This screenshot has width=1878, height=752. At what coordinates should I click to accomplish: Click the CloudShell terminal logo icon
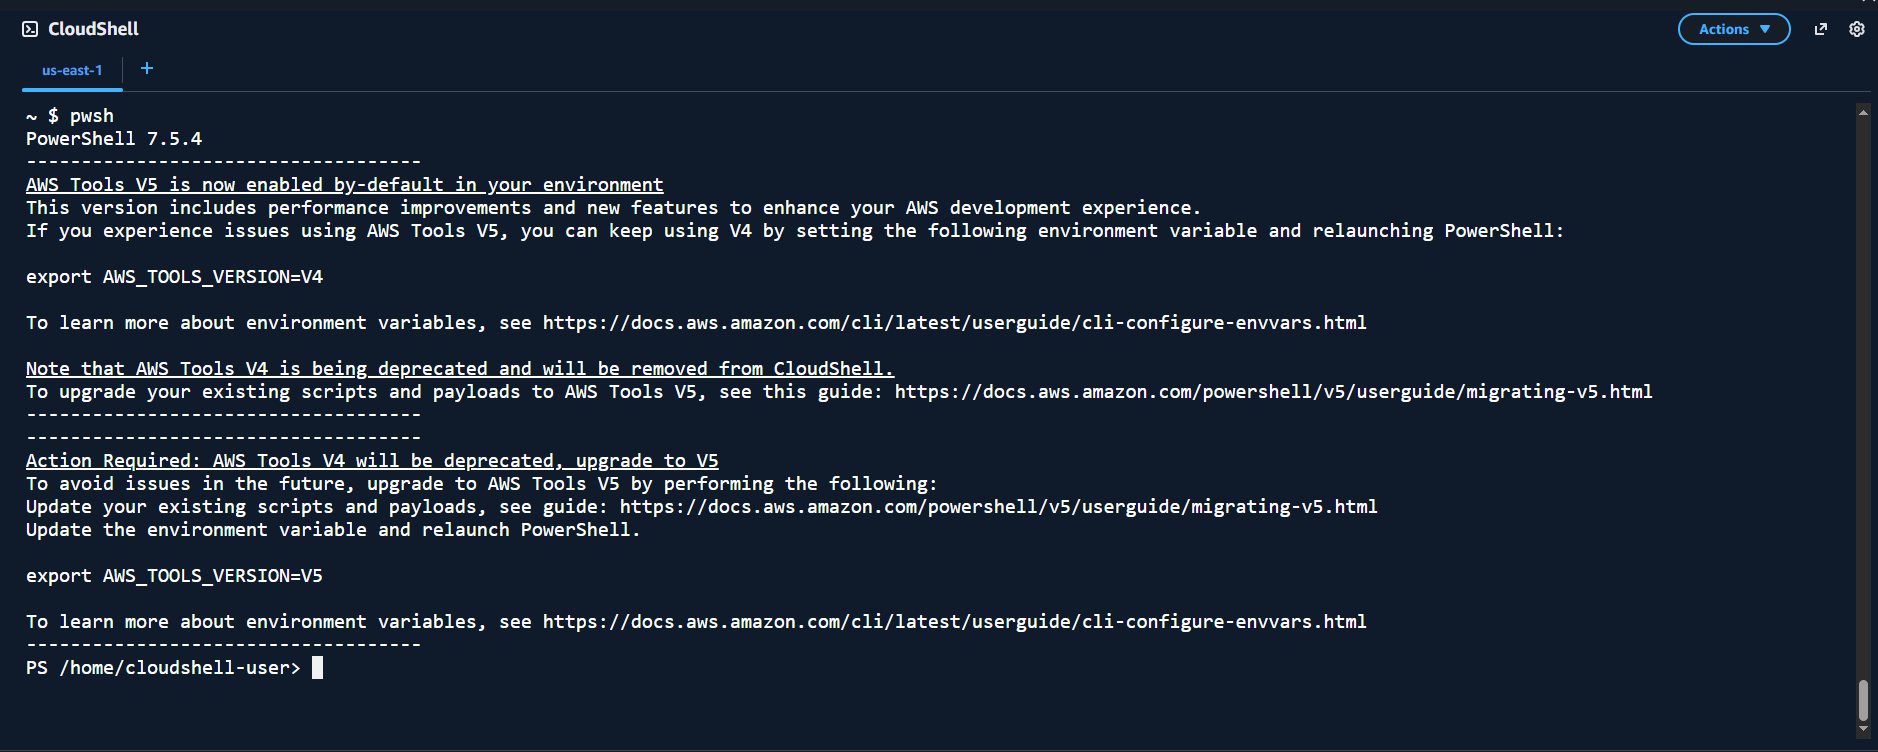(x=30, y=29)
